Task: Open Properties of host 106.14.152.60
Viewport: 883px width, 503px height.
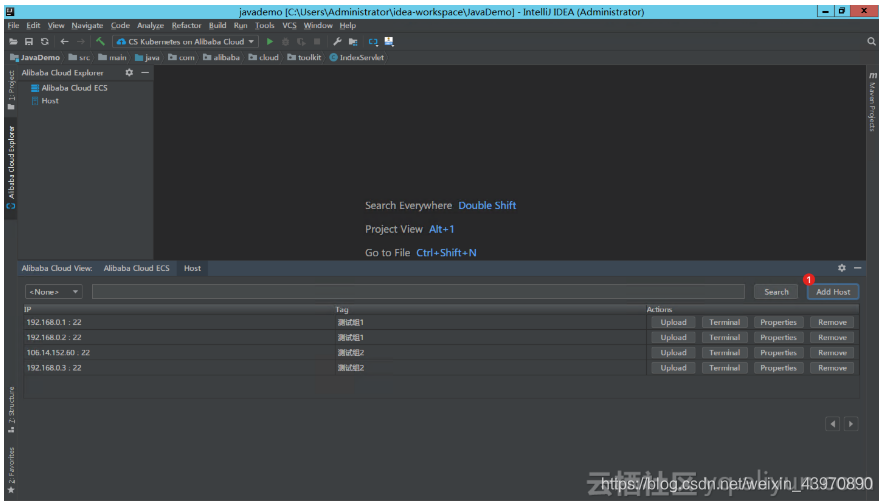Action: click(778, 353)
